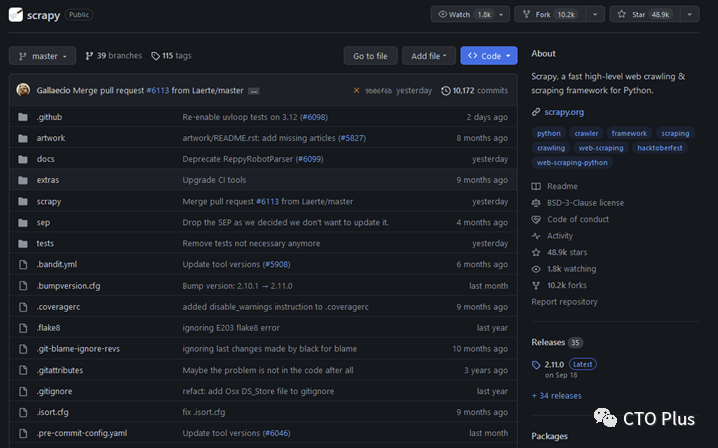Click the license scale icon
Viewport: 718px width, 448px height.
(536, 203)
